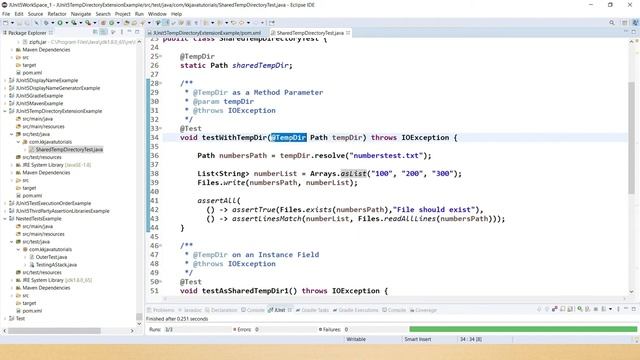
Task: Open the Window menu
Action: pyautogui.click(x=157, y=14)
